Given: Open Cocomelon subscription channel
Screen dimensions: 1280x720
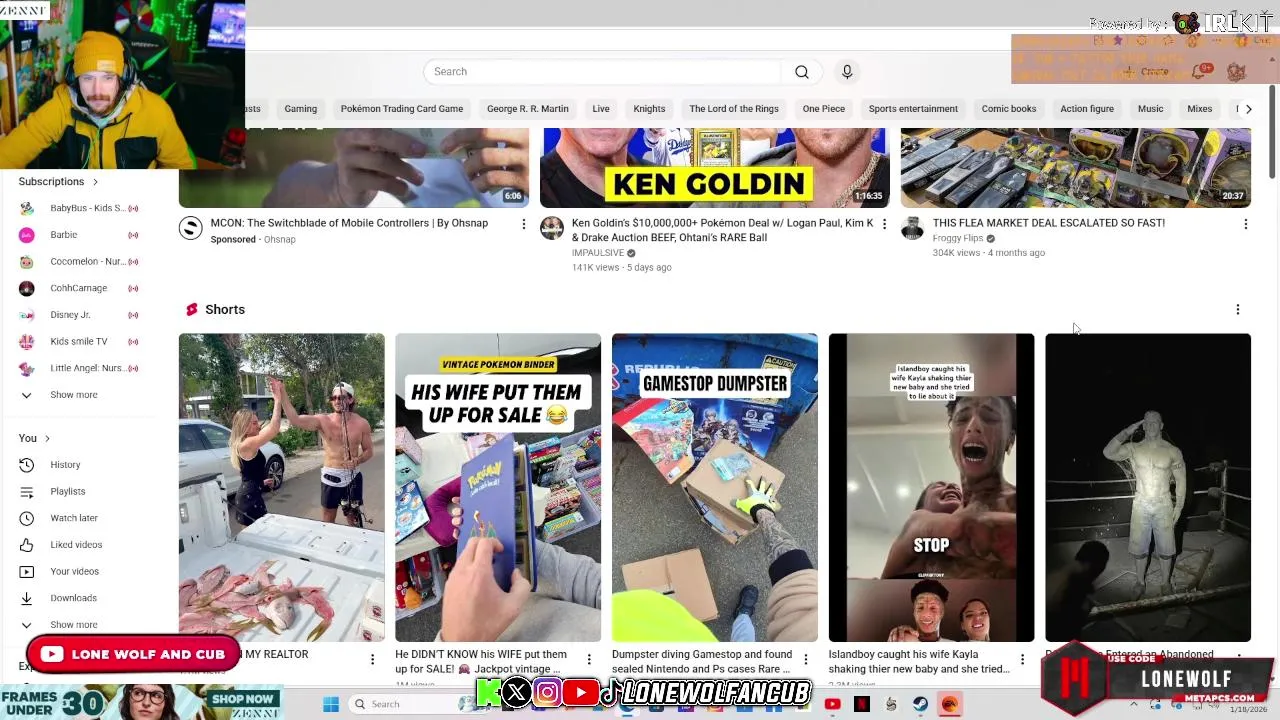Looking at the screenshot, I should pyautogui.click(x=79, y=262).
